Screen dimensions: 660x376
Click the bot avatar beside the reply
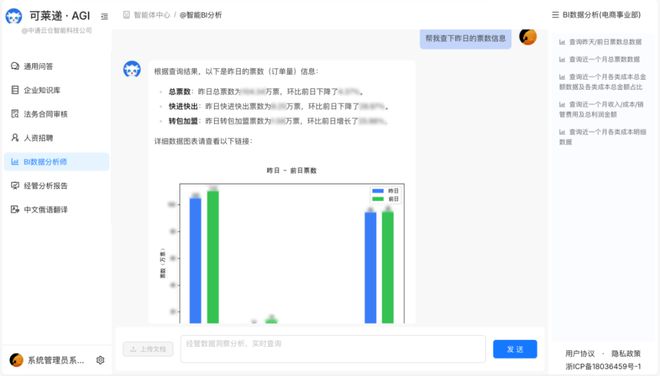click(x=132, y=69)
